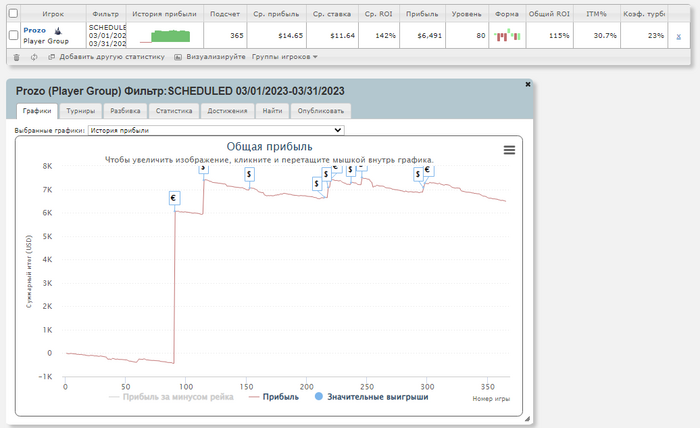Select the Найти tab
The height and width of the screenshot is (428, 700).
point(272,111)
